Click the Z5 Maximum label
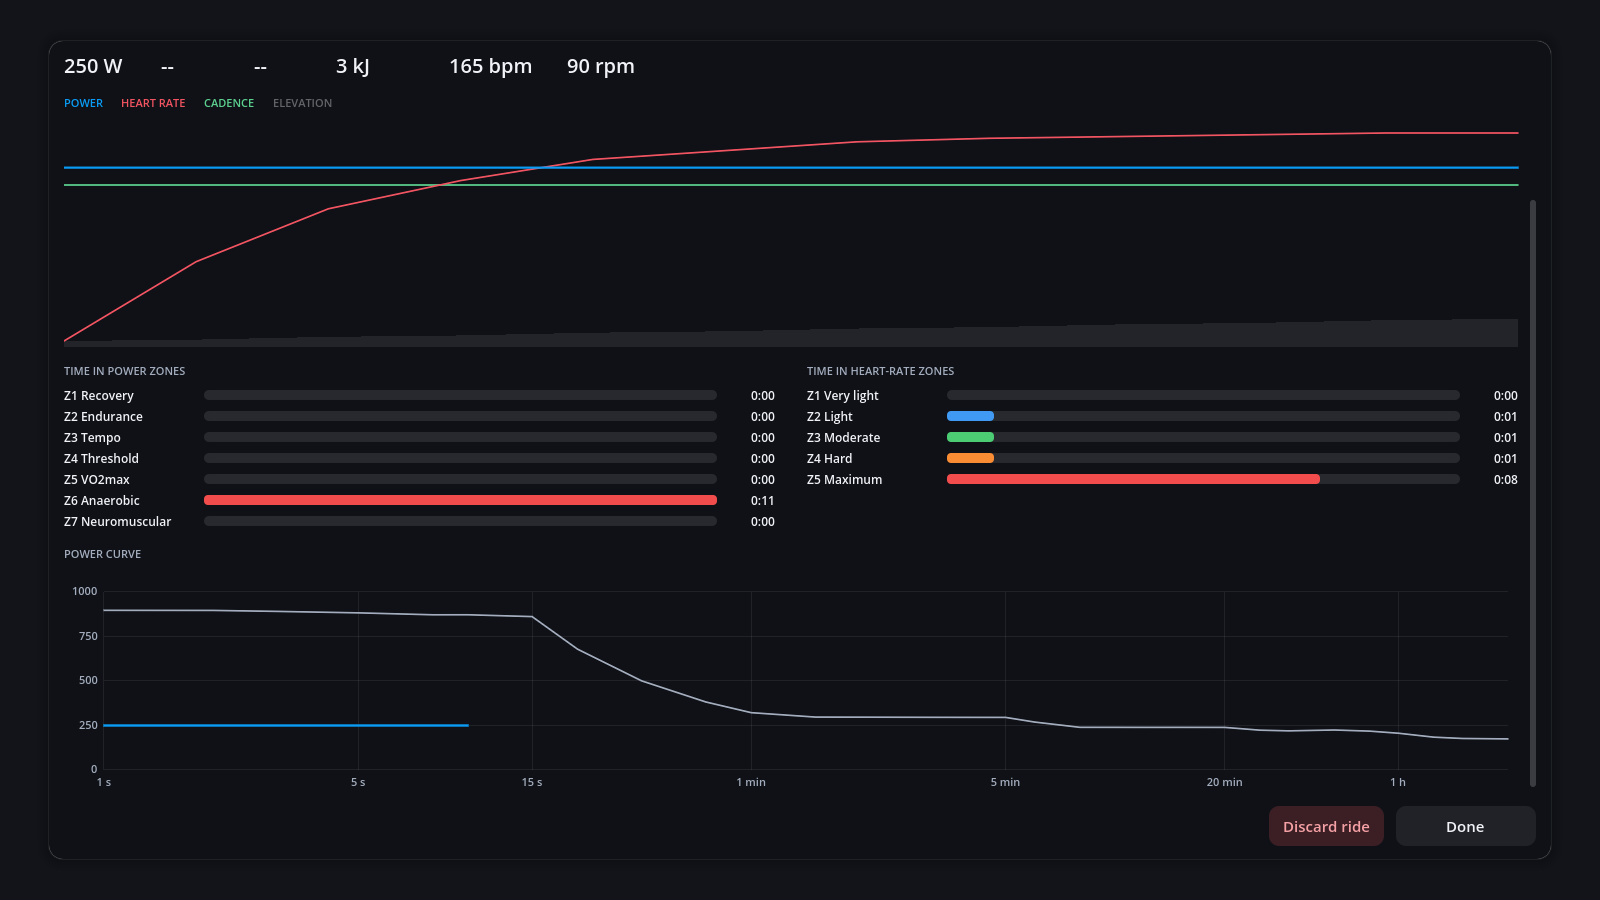The height and width of the screenshot is (900, 1600). (845, 480)
